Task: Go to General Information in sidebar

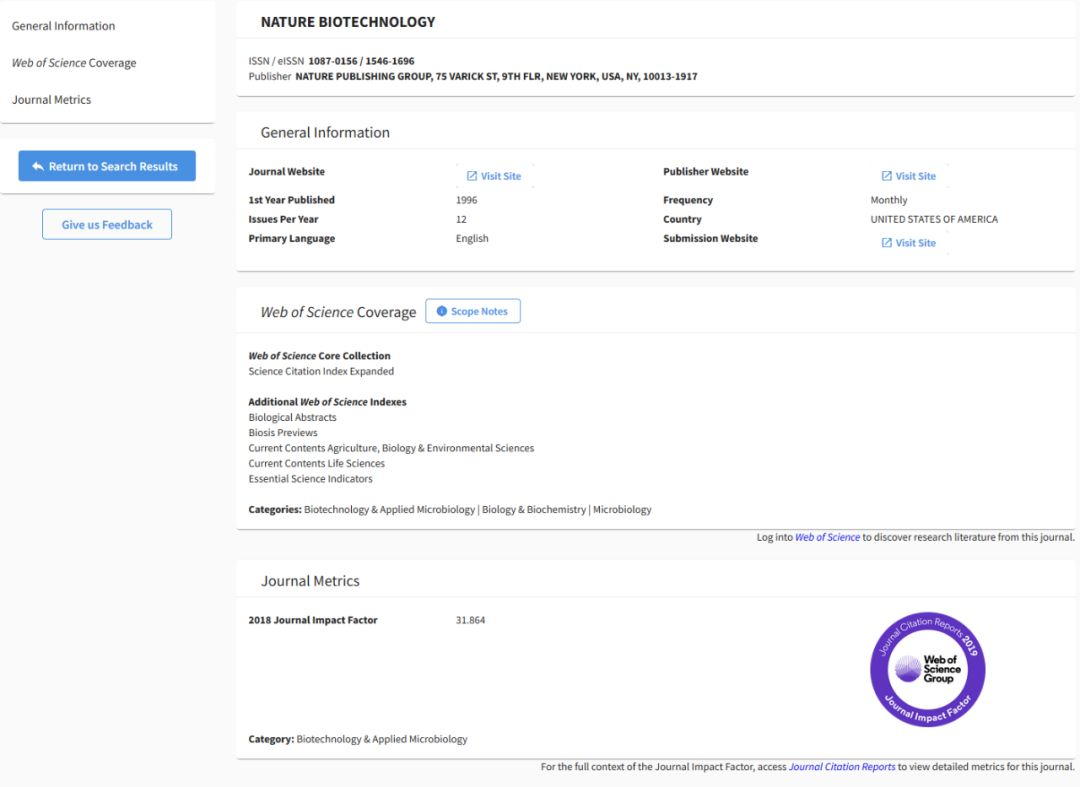Action: 63,26
